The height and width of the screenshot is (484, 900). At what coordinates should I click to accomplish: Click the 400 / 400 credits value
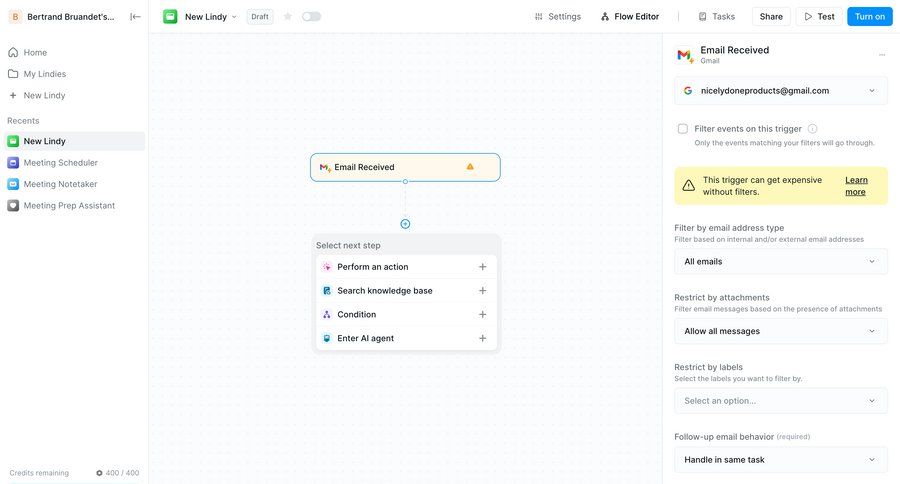pyautogui.click(x=122, y=473)
